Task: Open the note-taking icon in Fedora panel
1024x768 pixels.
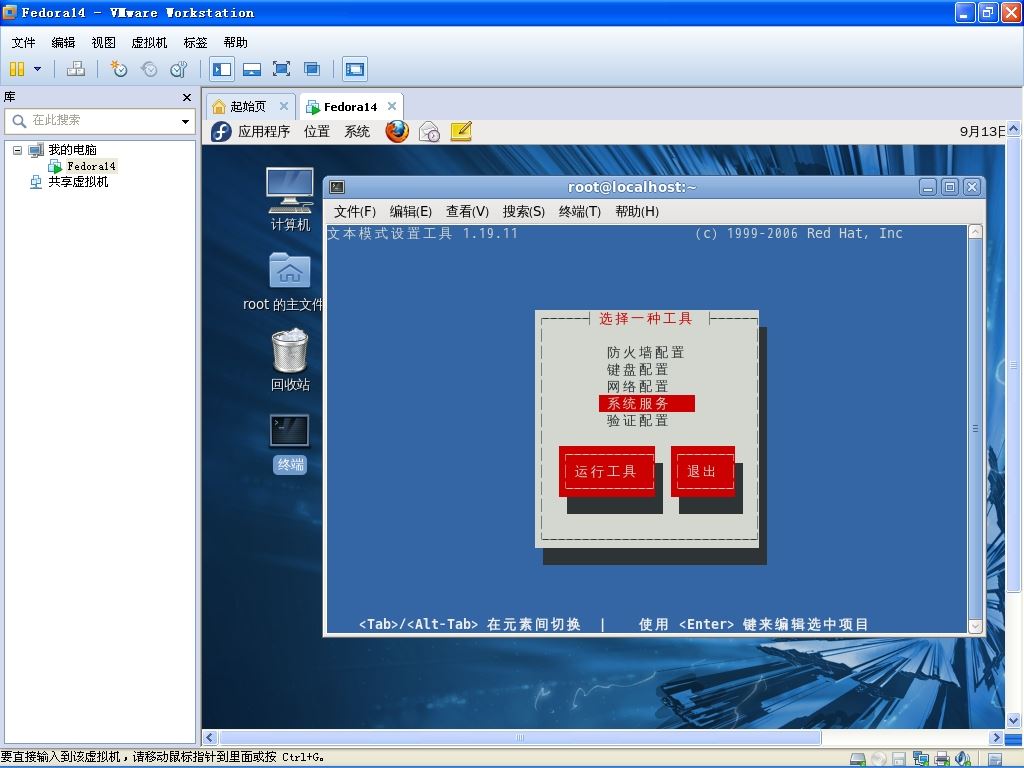Action: [x=461, y=131]
